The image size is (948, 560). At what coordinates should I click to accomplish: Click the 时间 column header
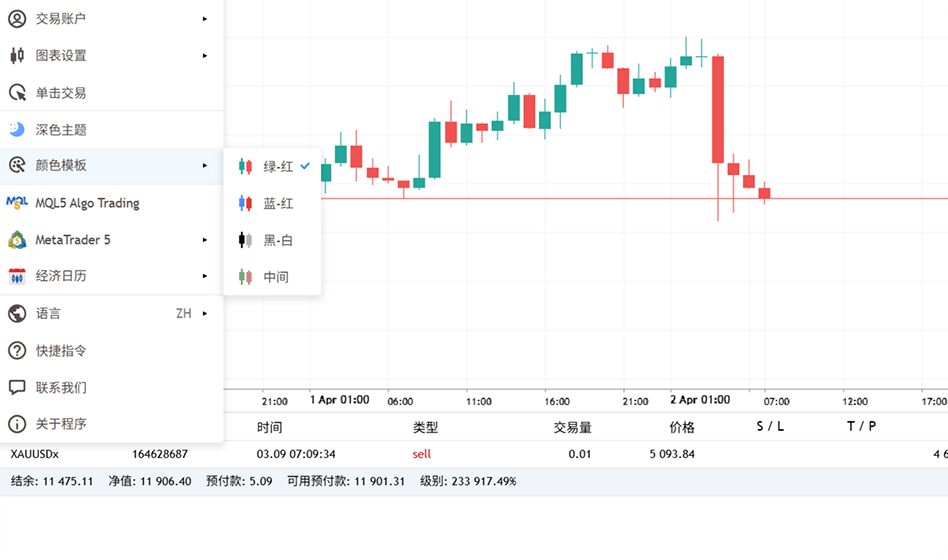click(x=269, y=427)
